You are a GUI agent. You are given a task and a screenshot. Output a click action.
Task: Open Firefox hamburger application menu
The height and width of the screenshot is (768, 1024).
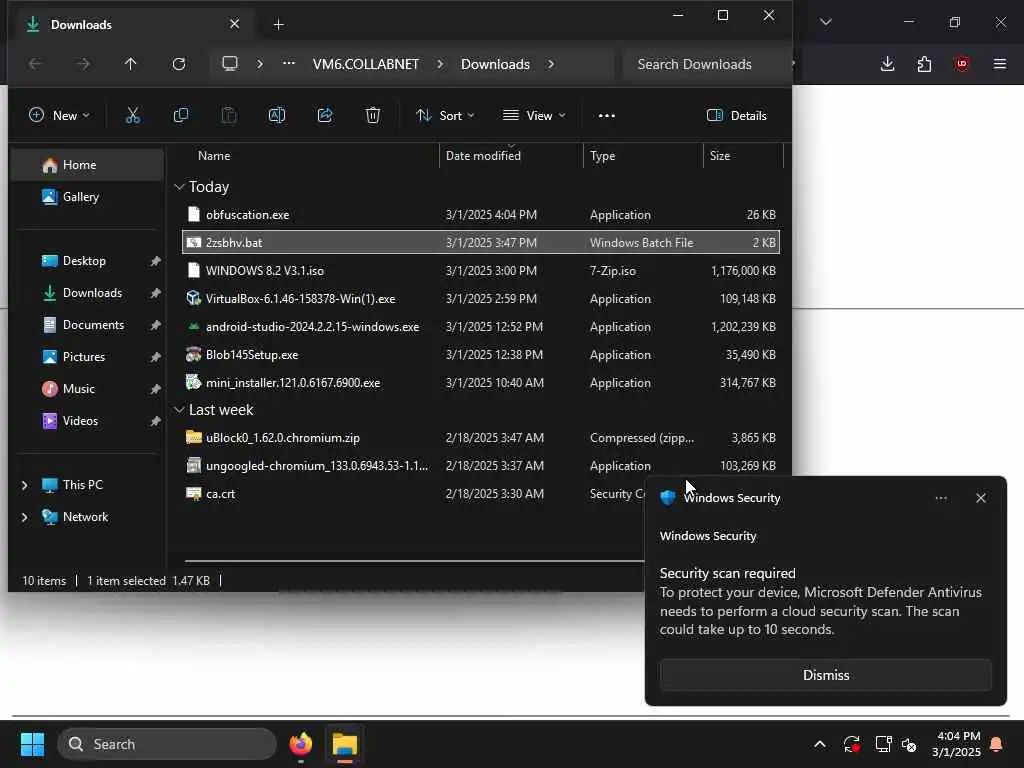pos(999,64)
